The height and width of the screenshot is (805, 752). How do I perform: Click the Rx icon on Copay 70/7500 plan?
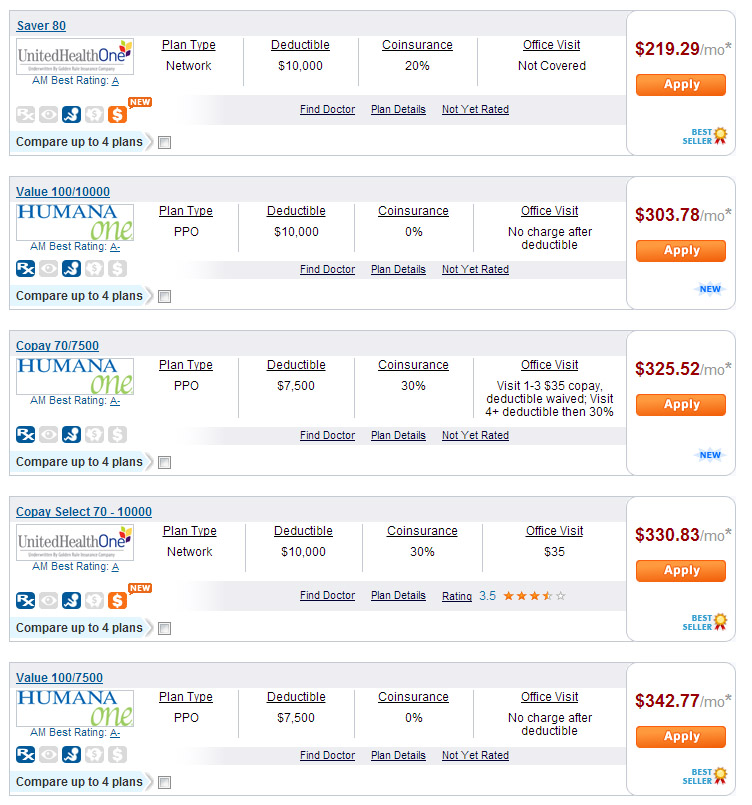pyautogui.click(x=26, y=434)
